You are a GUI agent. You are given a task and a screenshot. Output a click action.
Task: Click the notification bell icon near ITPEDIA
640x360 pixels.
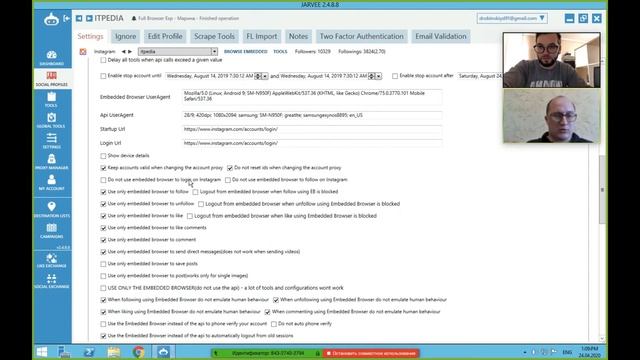tap(133, 18)
